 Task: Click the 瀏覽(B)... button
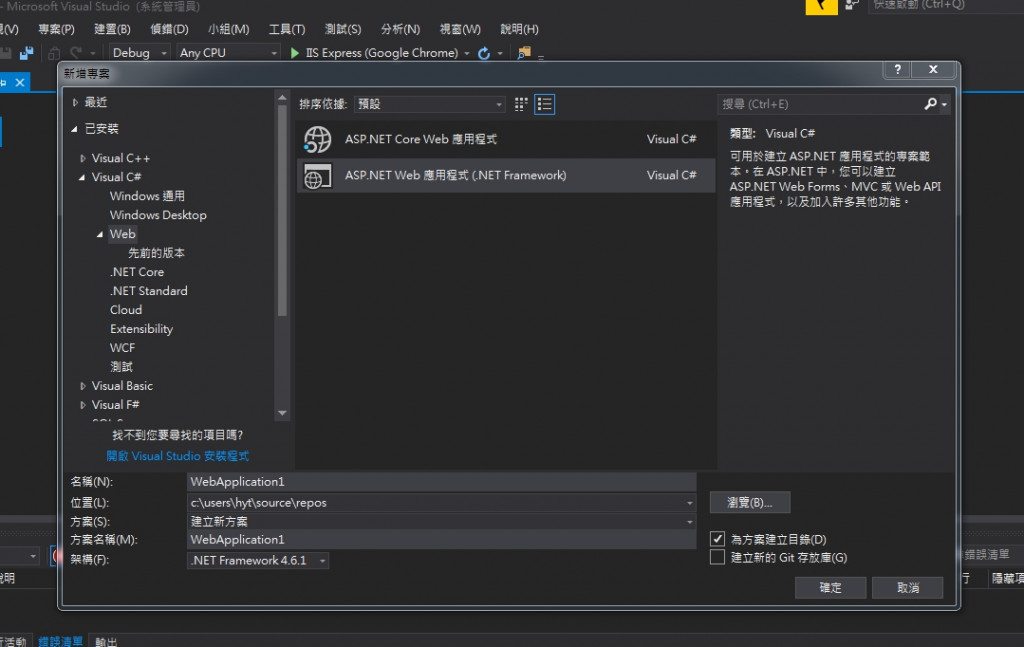750,503
